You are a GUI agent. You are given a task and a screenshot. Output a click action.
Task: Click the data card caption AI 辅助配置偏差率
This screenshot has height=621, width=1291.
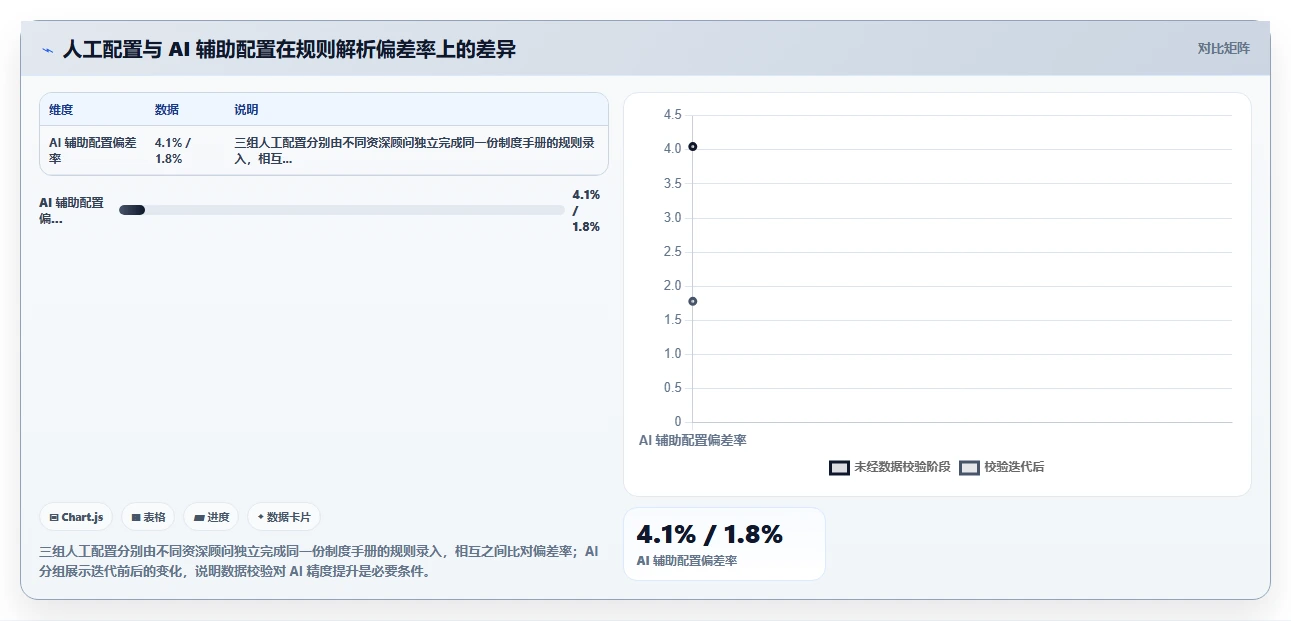click(x=687, y=561)
